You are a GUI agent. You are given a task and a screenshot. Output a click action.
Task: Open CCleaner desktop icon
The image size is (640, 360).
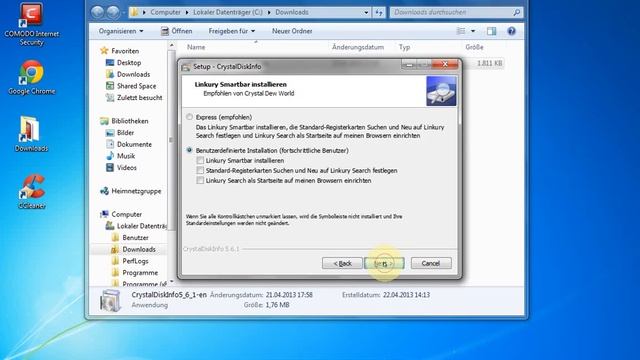[x=31, y=192]
